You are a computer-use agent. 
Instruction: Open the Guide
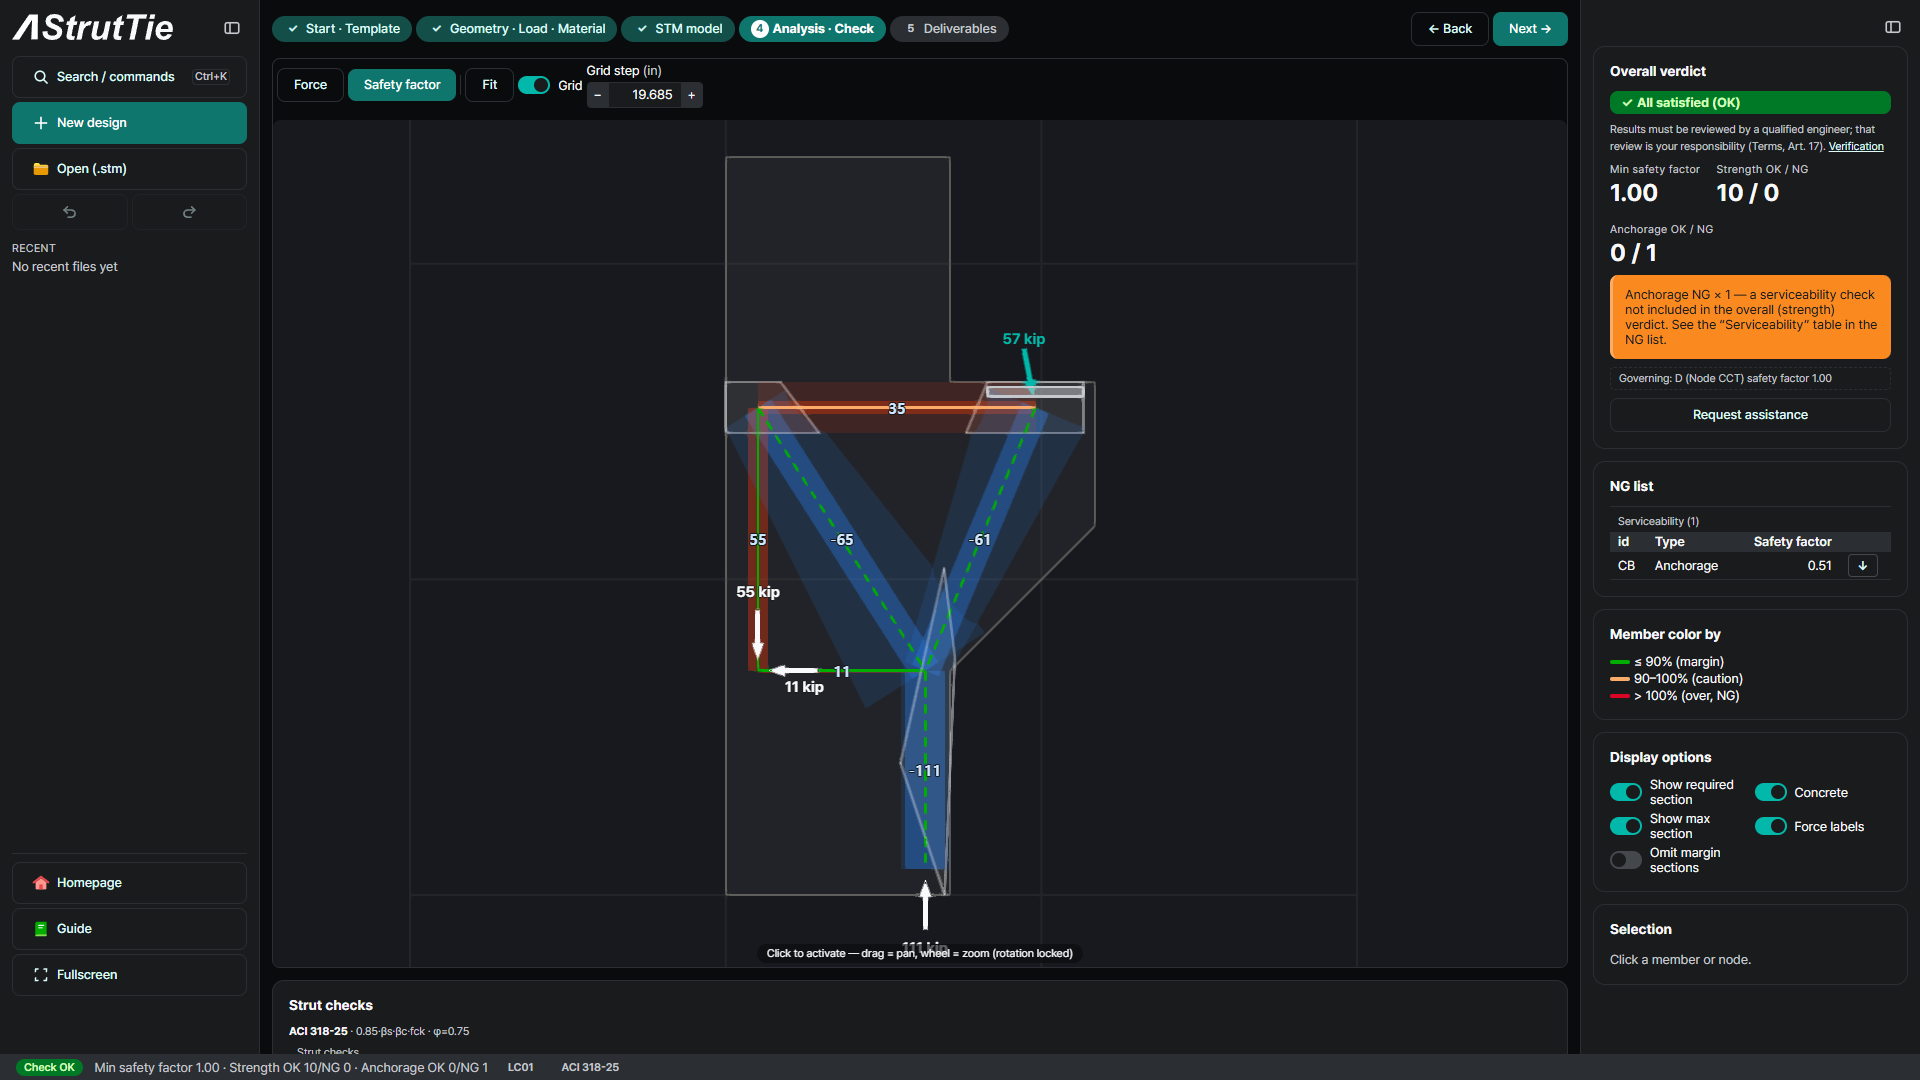pos(129,929)
